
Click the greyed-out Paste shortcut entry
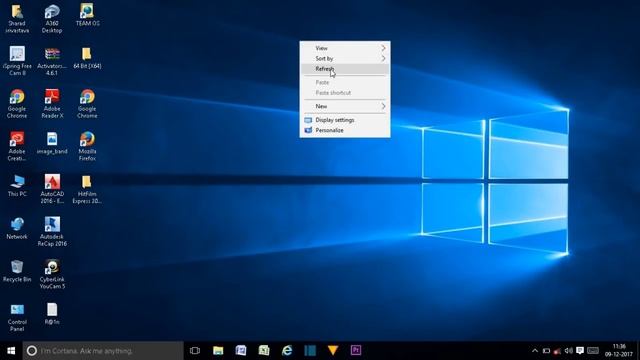pos(345,93)
